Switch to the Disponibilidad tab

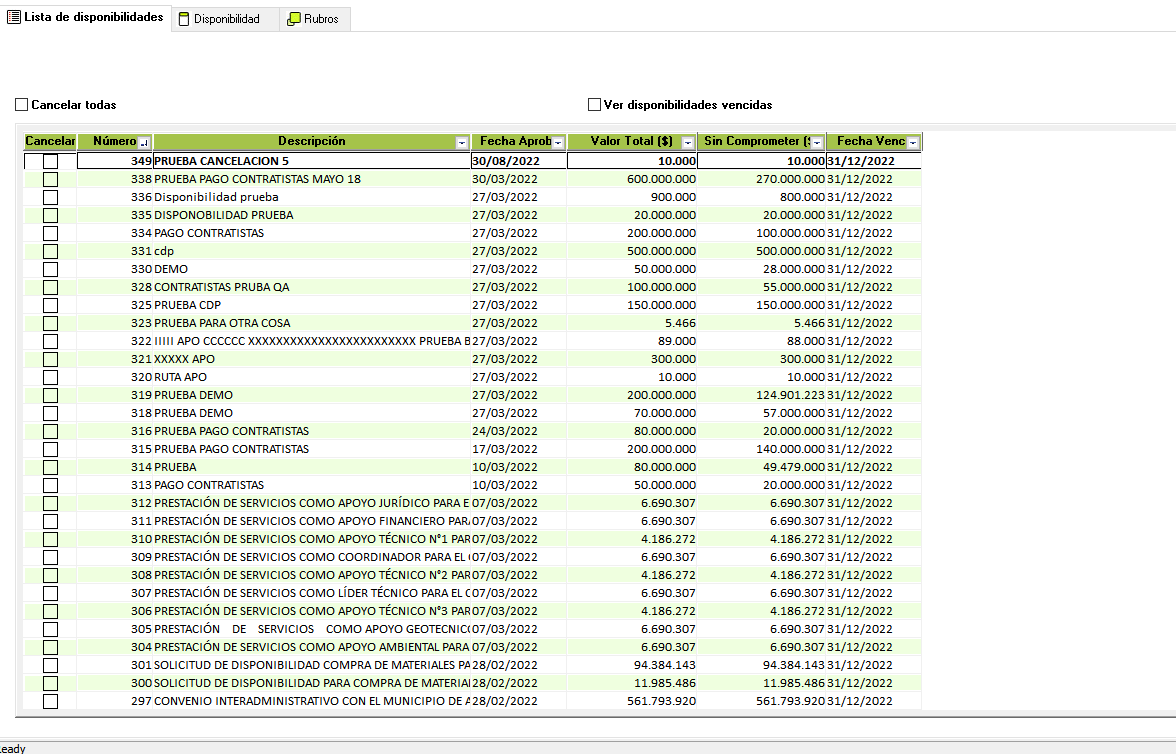(226, 19)
